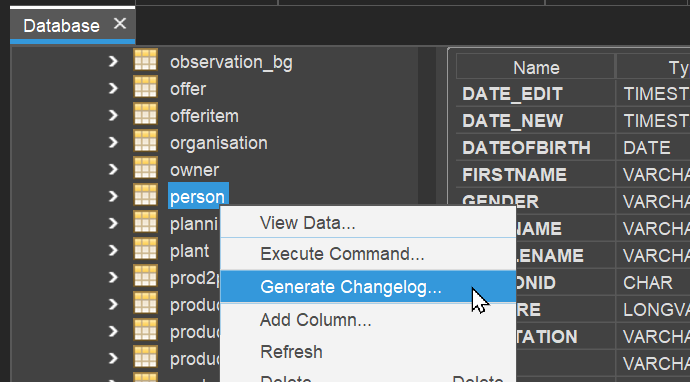Image resolution: width=690 pixels, height=382 pixels.
Task: Select the owner table
Action: coord(195,170)
